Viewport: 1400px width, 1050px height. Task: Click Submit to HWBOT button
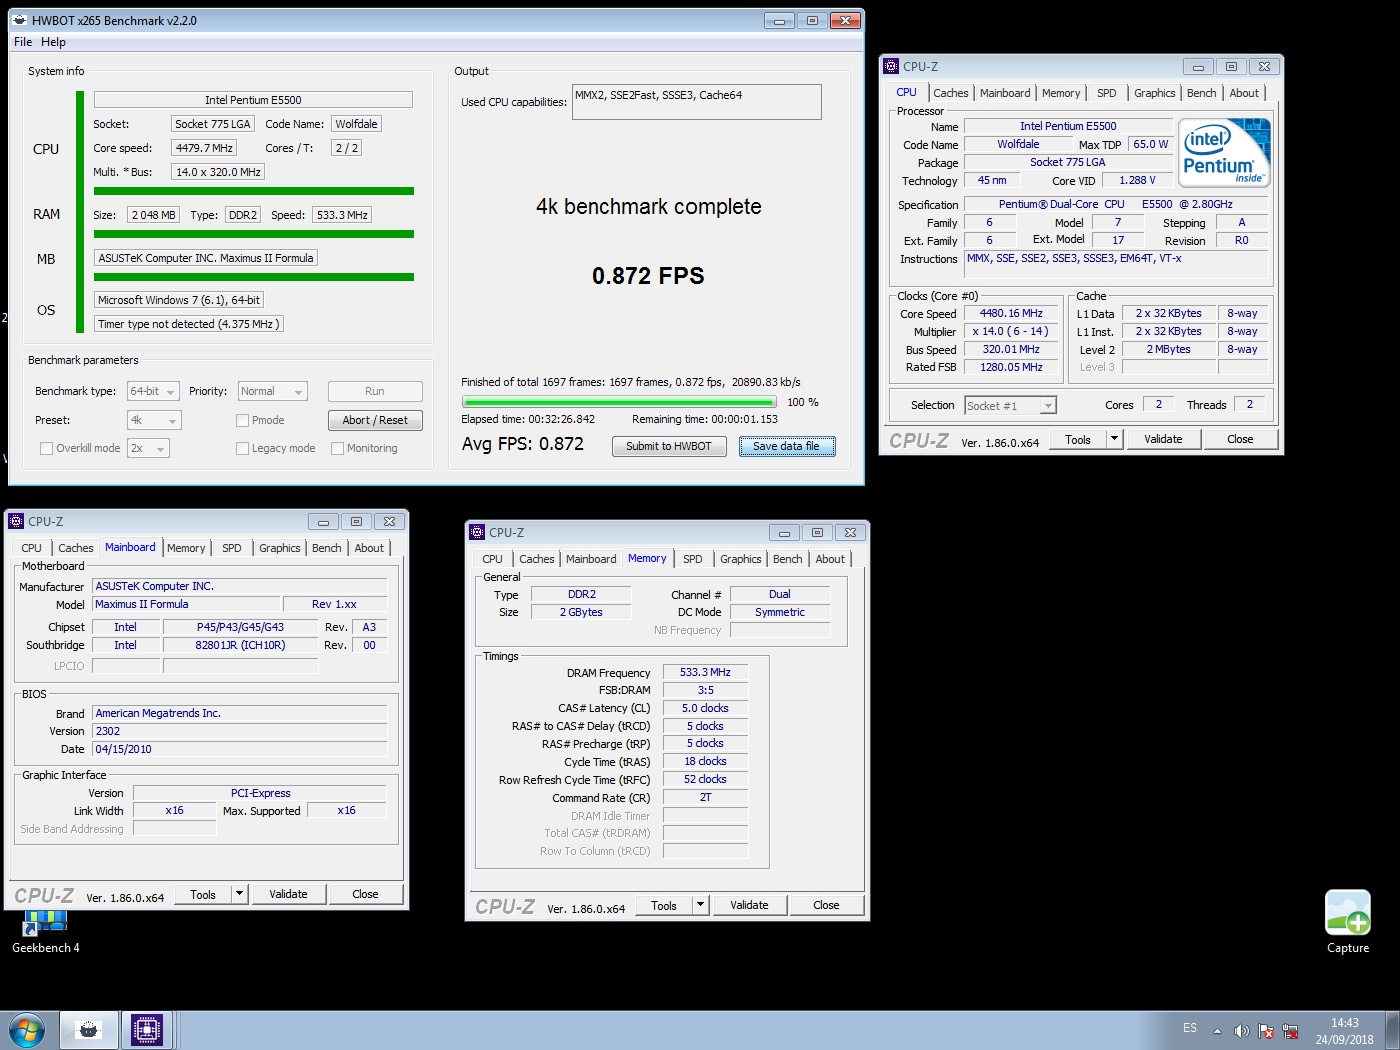pos(669,446)
